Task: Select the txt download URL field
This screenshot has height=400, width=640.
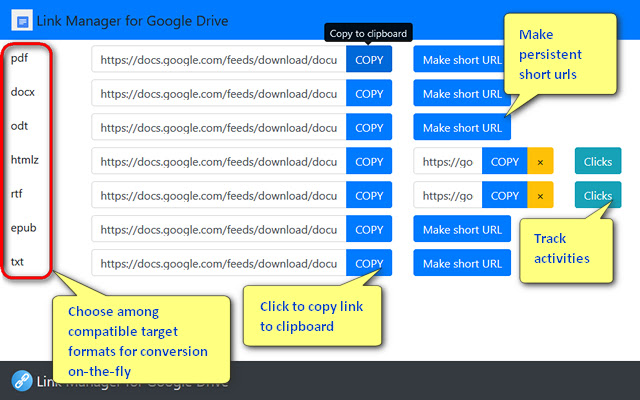Action: tap(219, 262)
